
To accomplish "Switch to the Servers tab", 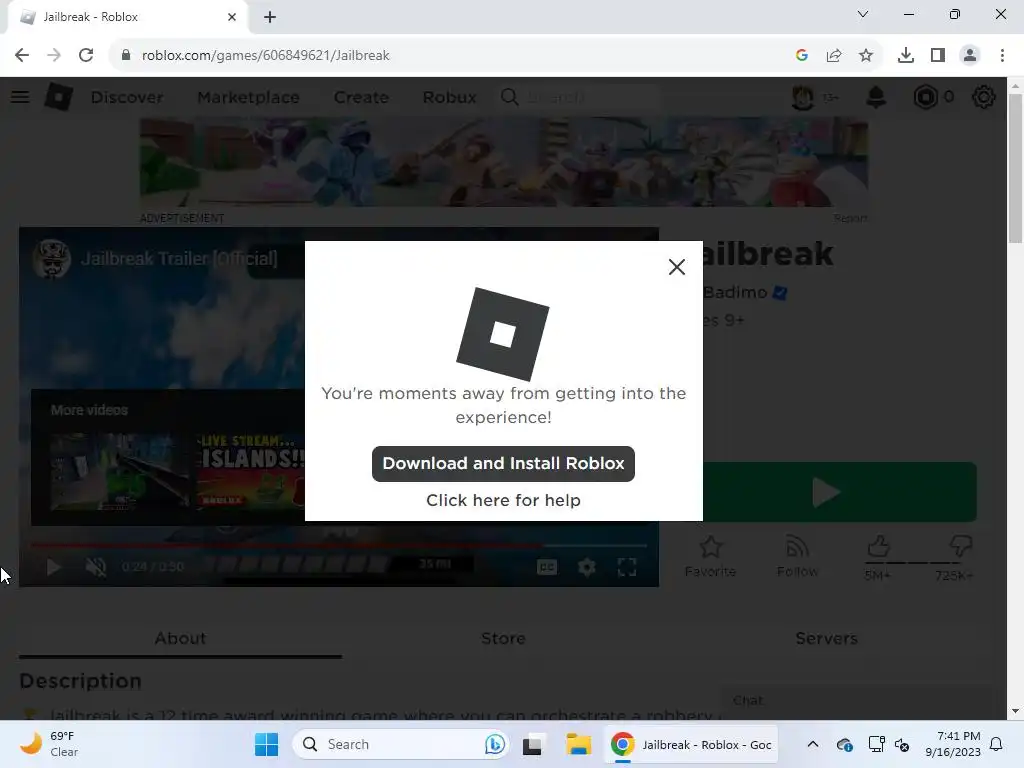I will coord(826,638).
